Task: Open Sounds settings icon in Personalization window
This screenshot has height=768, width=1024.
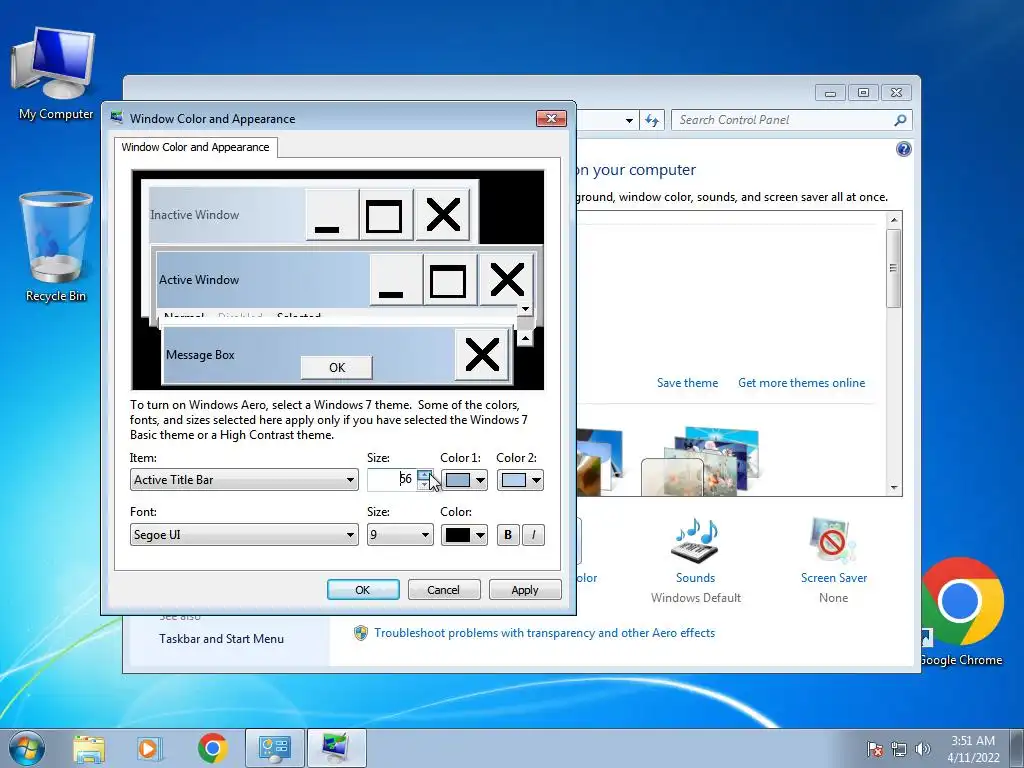Action: click(695, 540)
